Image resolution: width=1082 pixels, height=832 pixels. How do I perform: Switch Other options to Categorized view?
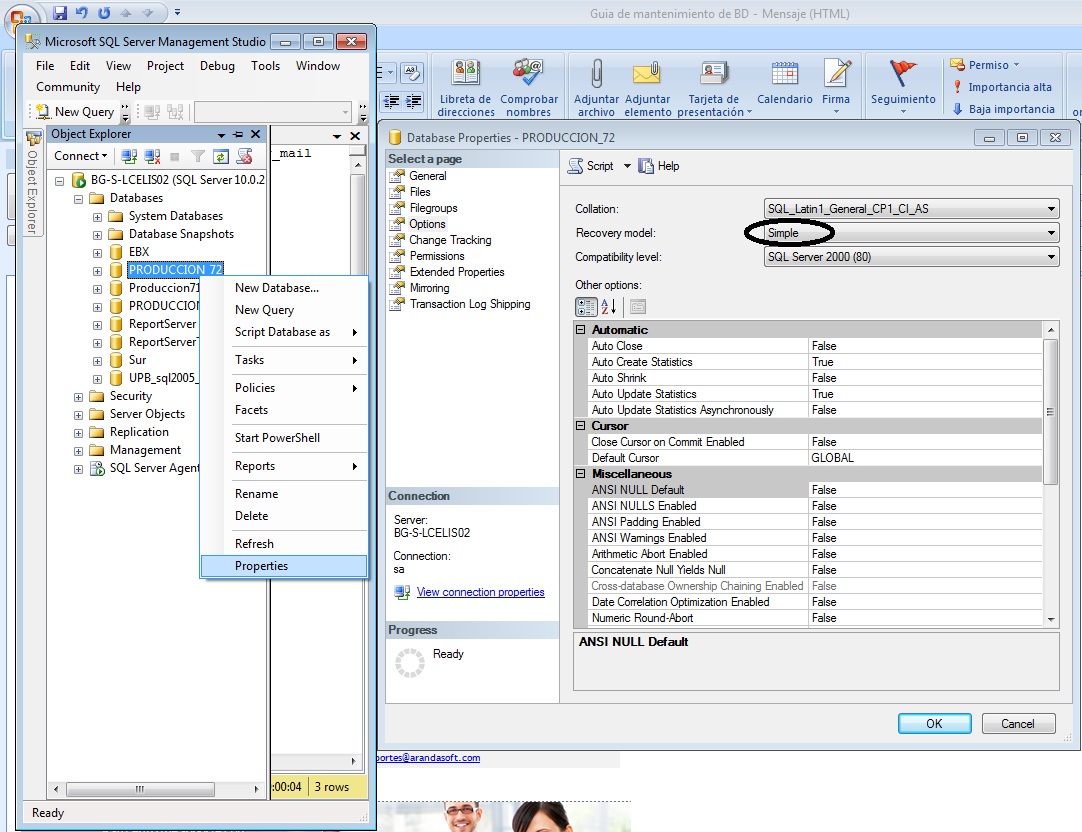587,306
